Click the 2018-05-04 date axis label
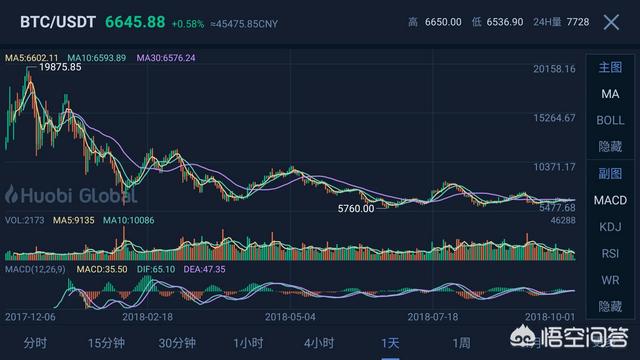 (290, 317)
